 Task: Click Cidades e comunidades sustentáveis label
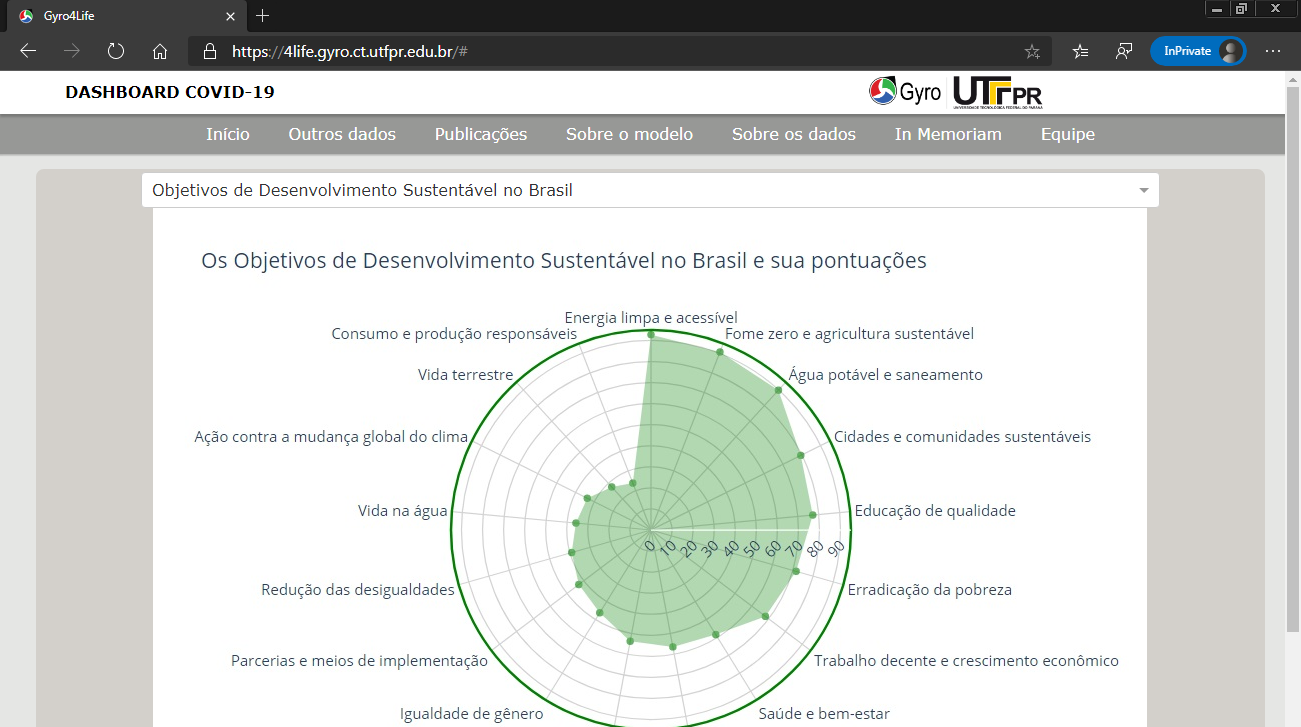962,437
